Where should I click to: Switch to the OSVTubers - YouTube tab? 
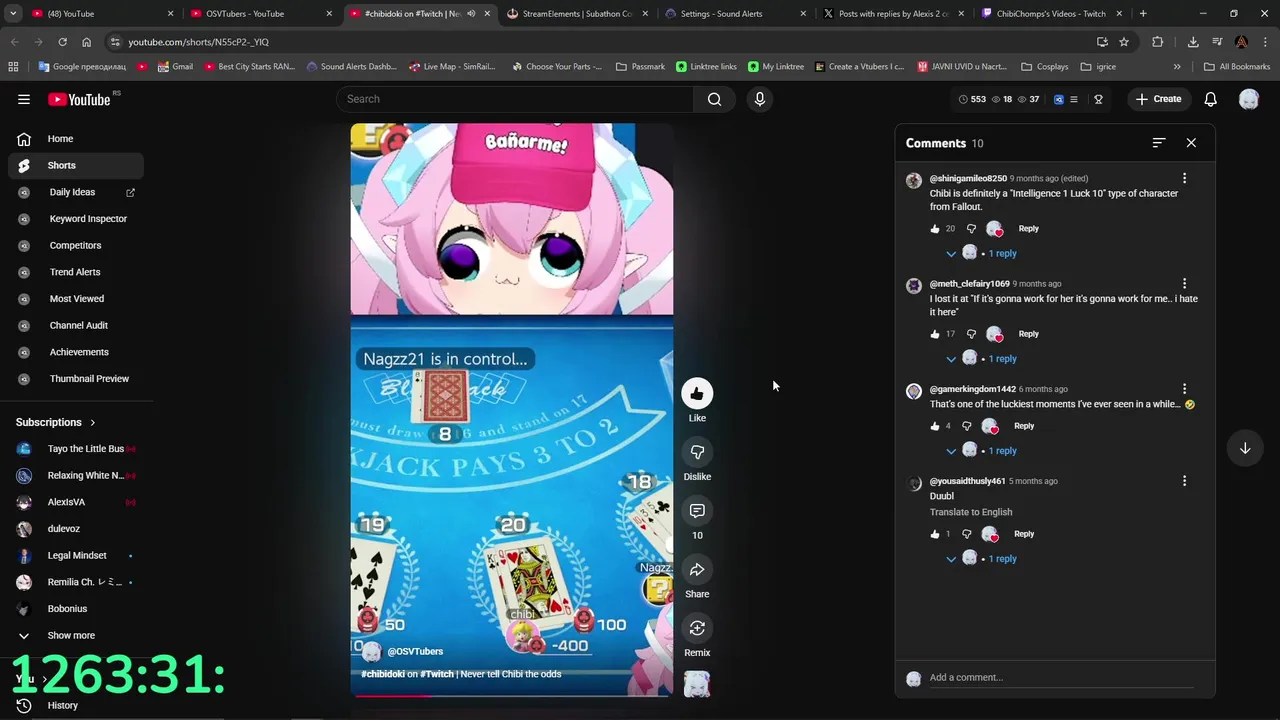[x=260, y=14]
